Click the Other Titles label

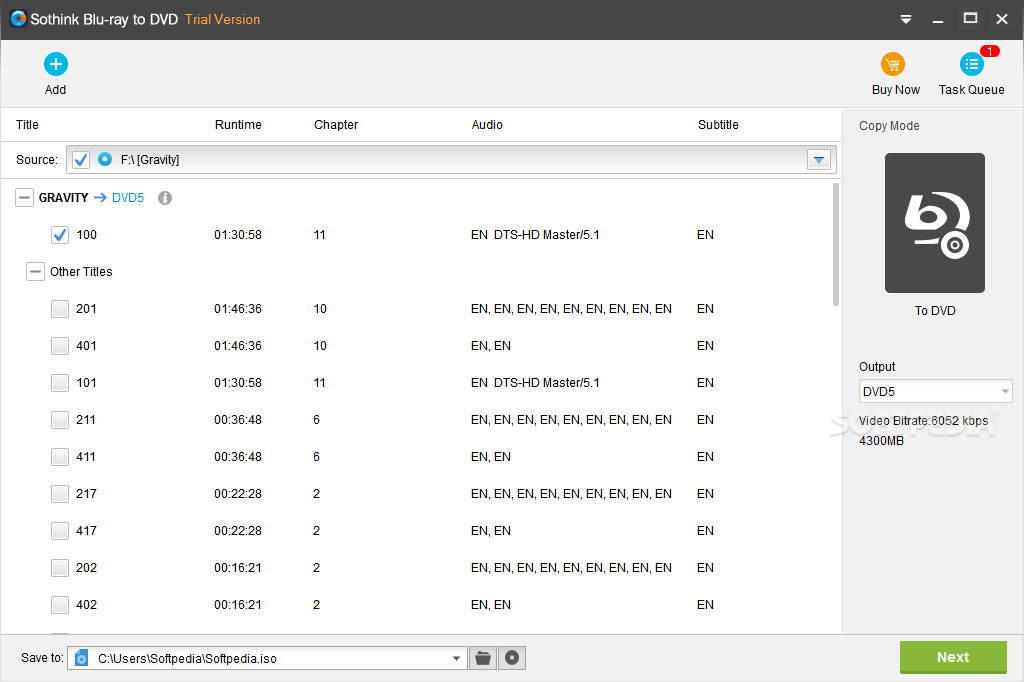[81, 272]
